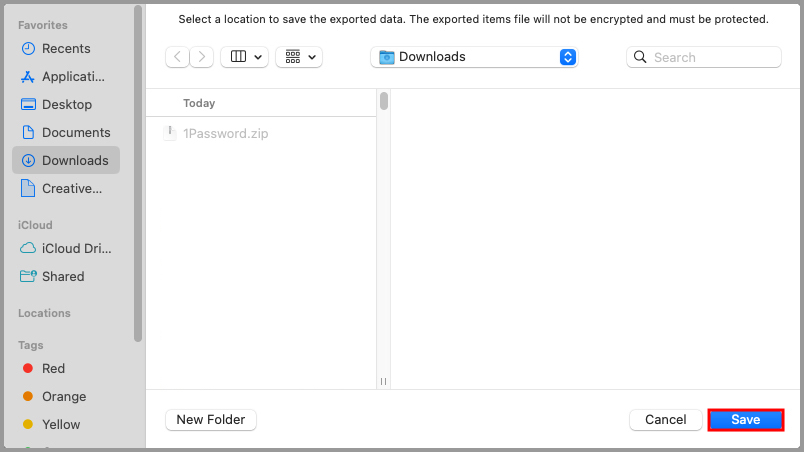Open iCloud Drive from the sidebar
The height and width of the screenshot is (452, 804).
click(76, 248)
